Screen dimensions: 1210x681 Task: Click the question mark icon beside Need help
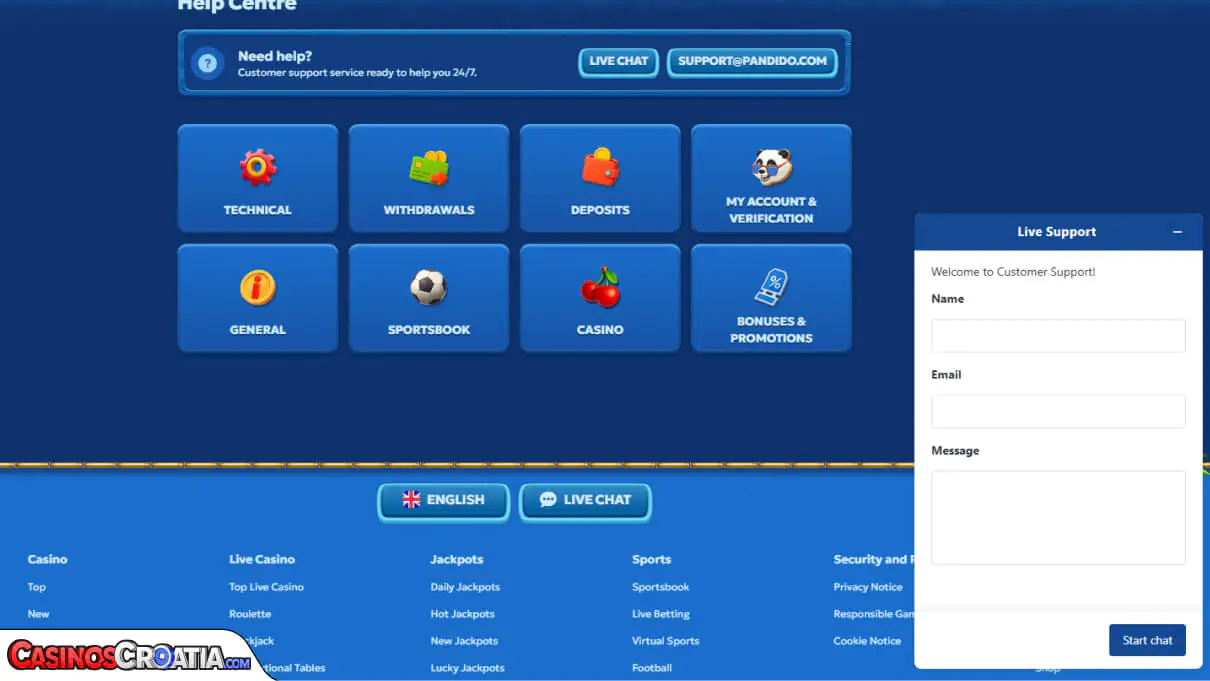point(207,63)
